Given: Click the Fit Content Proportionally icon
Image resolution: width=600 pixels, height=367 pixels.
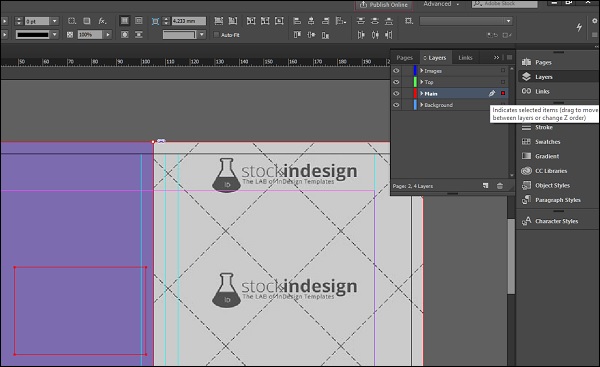Looking at the screenshot, I should [233, 21].
